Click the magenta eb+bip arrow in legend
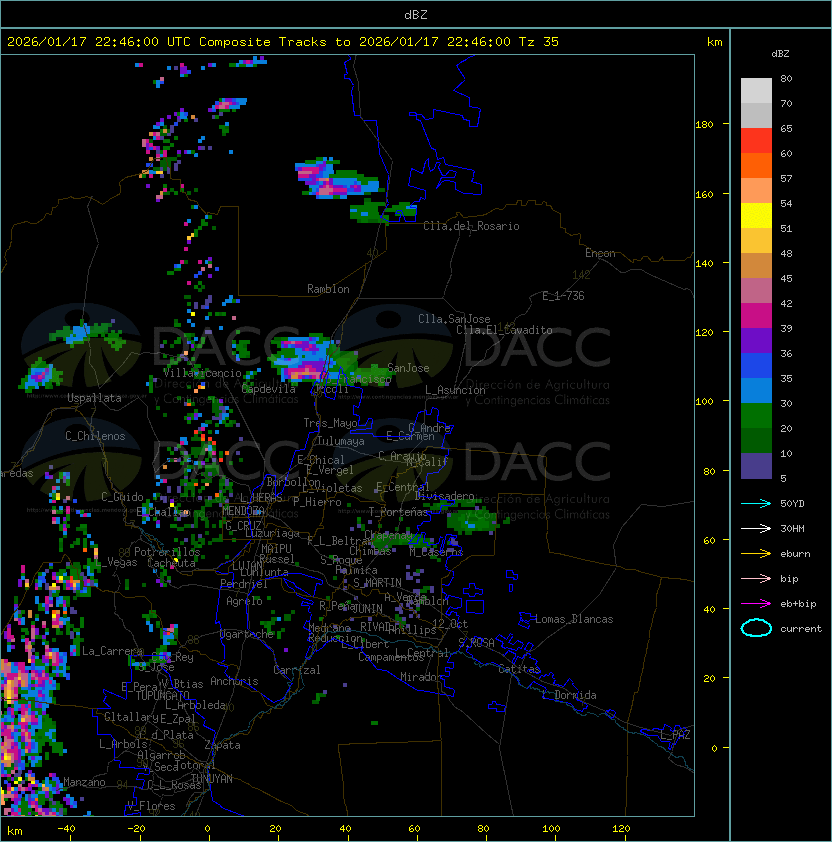The height and width of the screenshot is (842, 832). click(756, 604)
